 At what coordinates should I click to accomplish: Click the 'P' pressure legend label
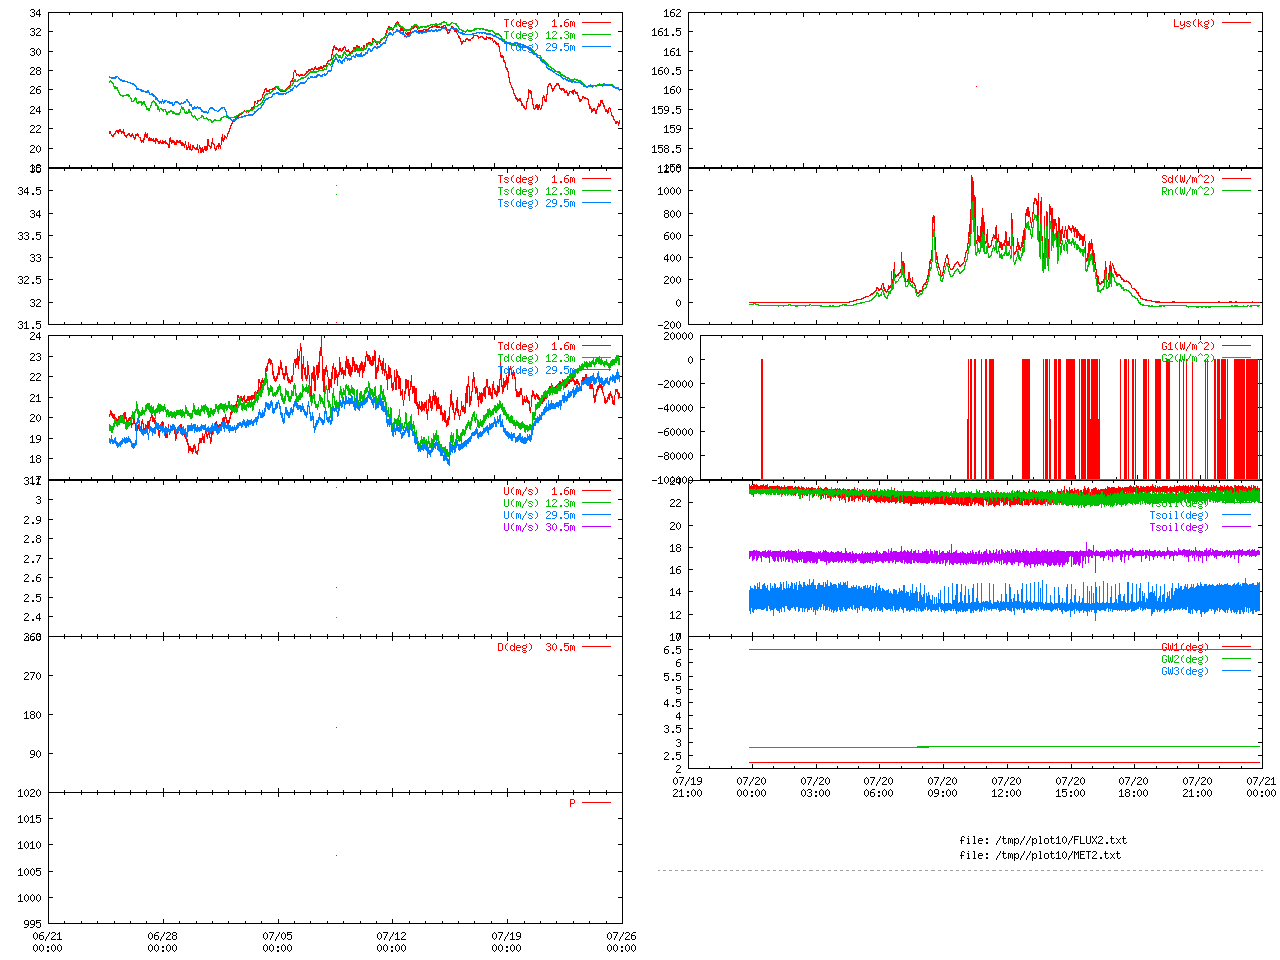[x=572, y=803]
